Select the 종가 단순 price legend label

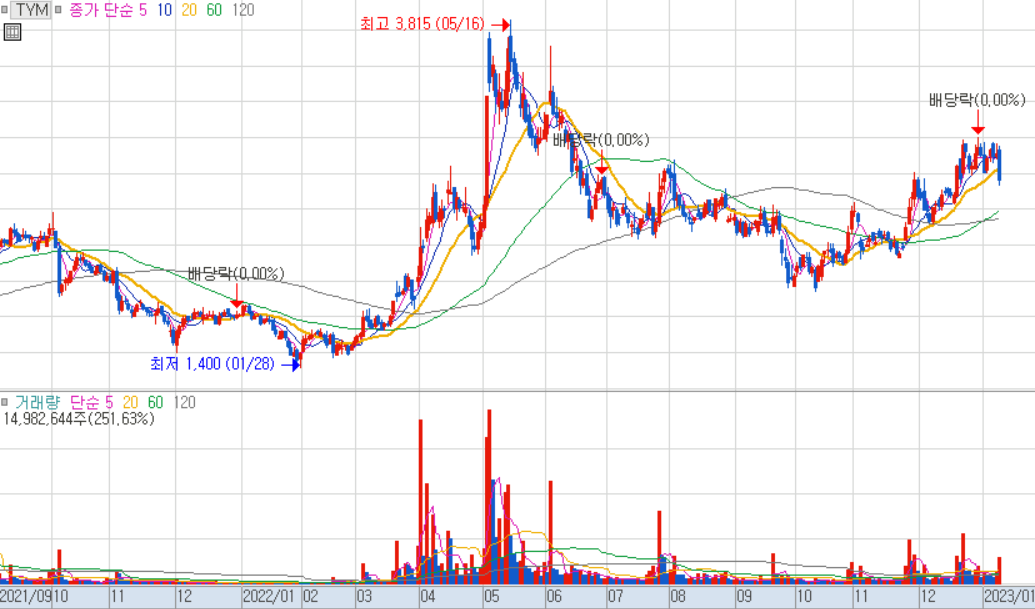101,10
